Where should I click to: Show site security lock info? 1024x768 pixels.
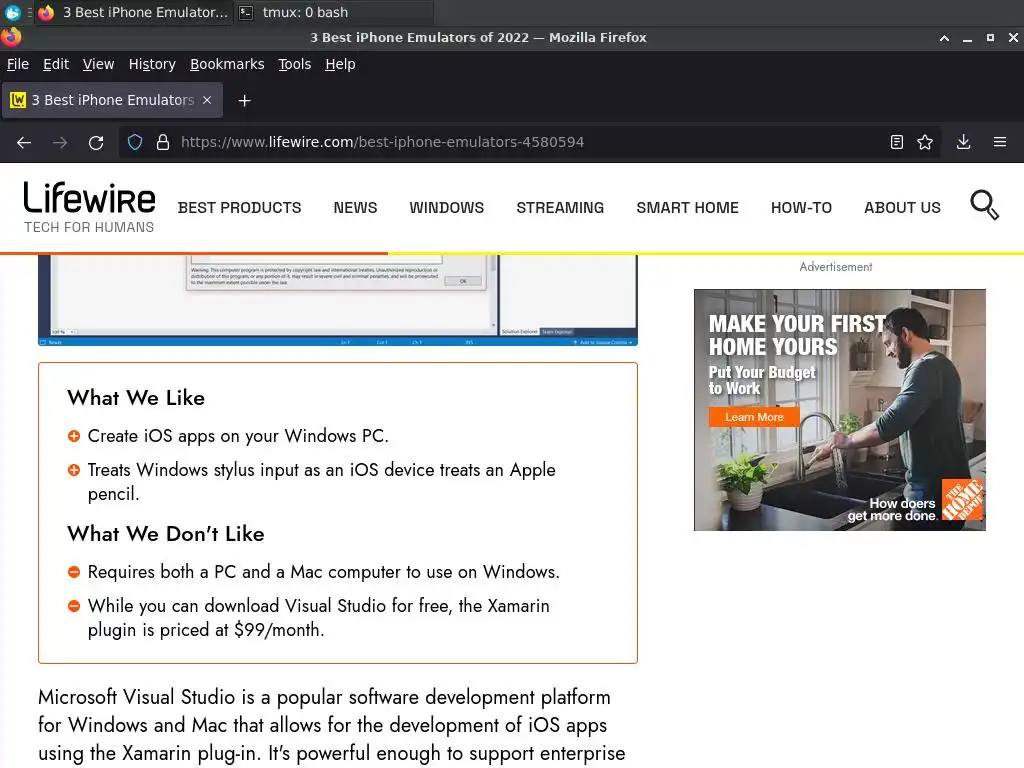(163, 142)
